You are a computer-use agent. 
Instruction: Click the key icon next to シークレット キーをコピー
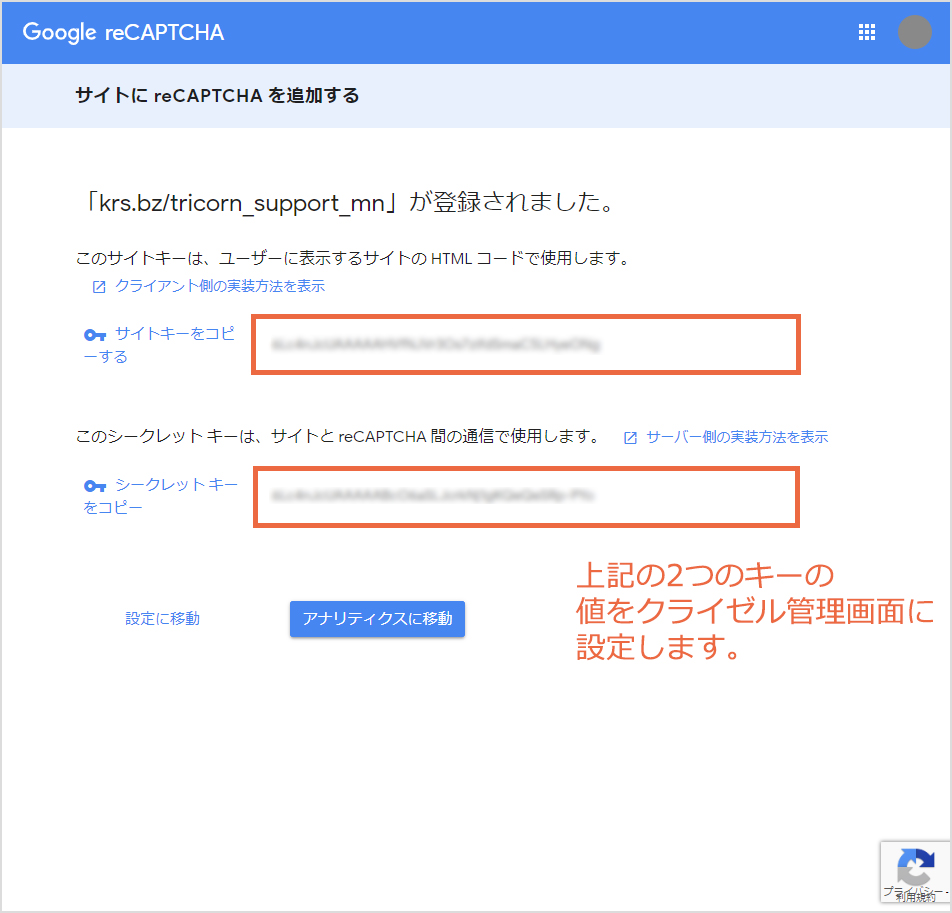coord(95,486)
